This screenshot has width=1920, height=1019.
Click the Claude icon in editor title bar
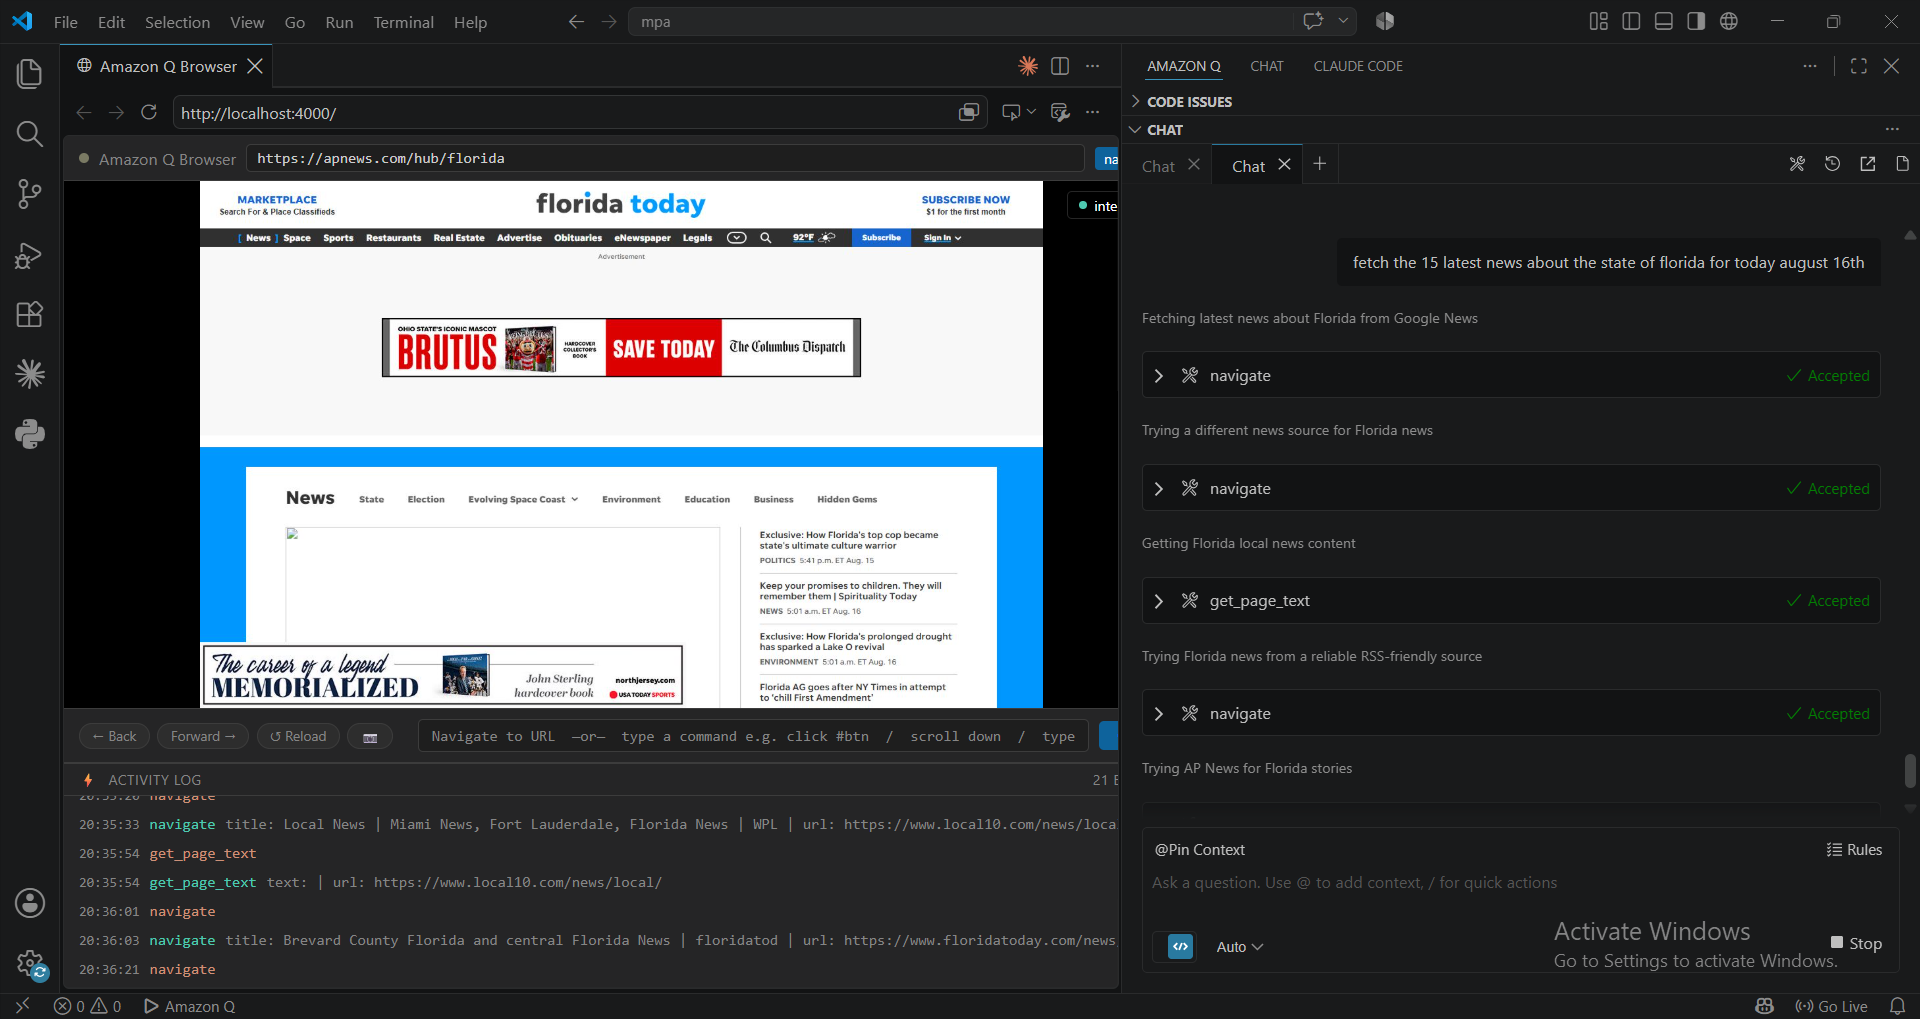pos(1028,66)
